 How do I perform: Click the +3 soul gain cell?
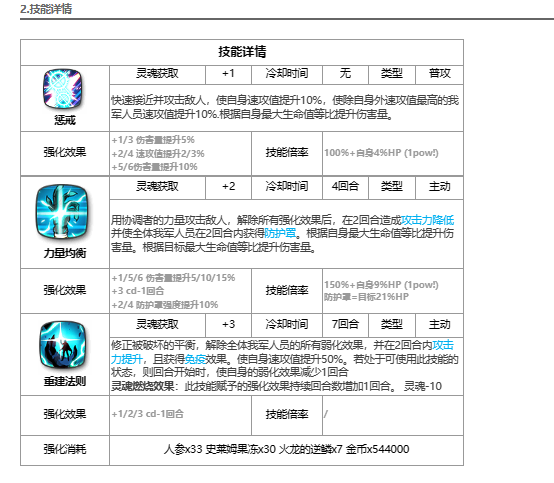(228, 324)
